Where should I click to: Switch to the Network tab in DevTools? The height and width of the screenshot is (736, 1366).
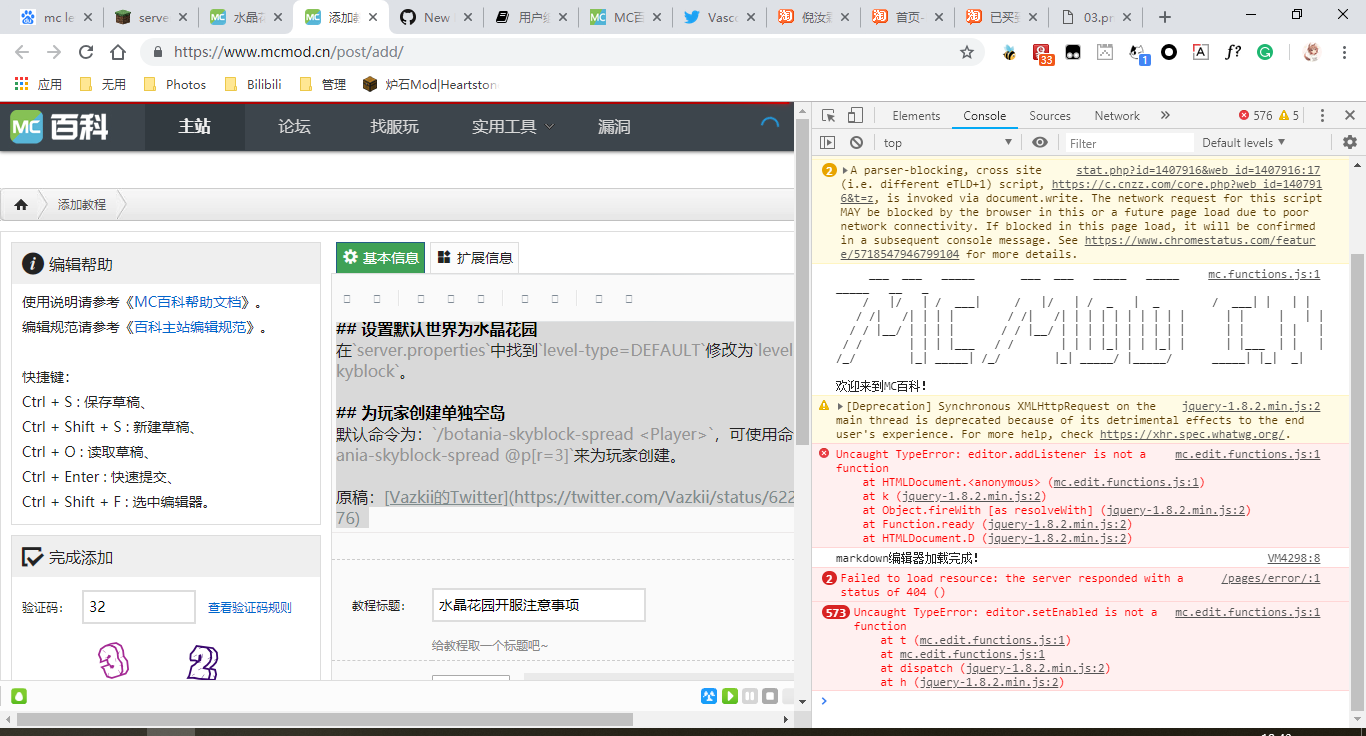pos(1116,115)
